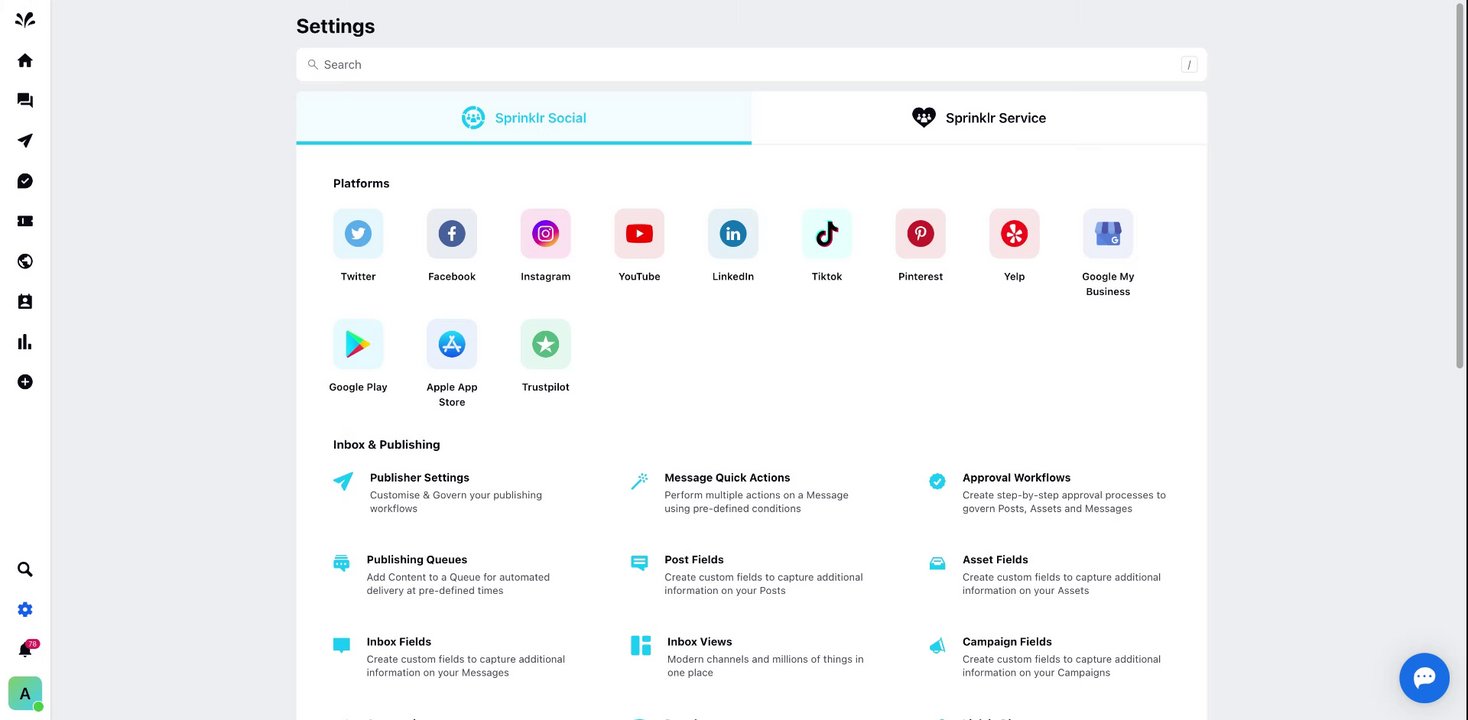Image resolution: width=1468 pixels, height=720 pixels.
Task: Open Inbox Fields settings
Action: [x=399, y=642]
